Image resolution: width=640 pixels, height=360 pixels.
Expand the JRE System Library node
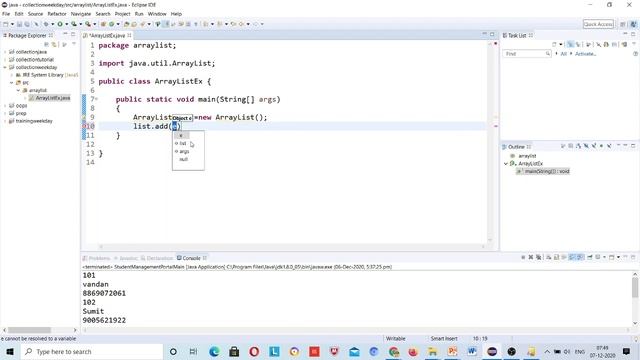coord(12,75)
